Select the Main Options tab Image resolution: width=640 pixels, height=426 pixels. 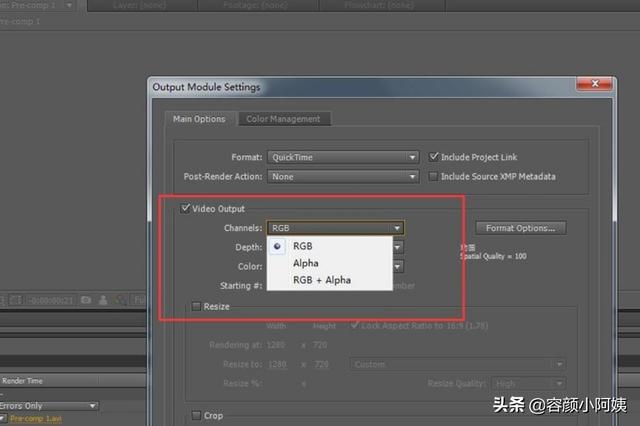point(199,119)
